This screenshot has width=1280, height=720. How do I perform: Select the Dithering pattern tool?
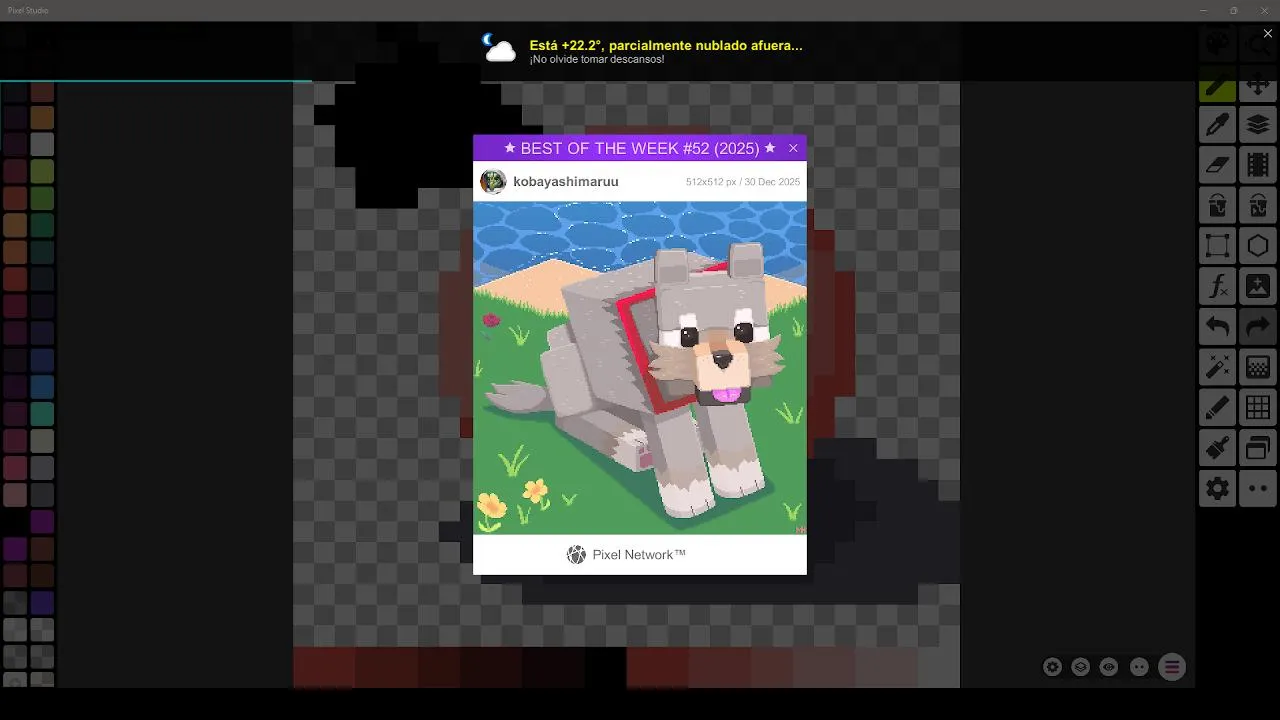(1258, 367)
